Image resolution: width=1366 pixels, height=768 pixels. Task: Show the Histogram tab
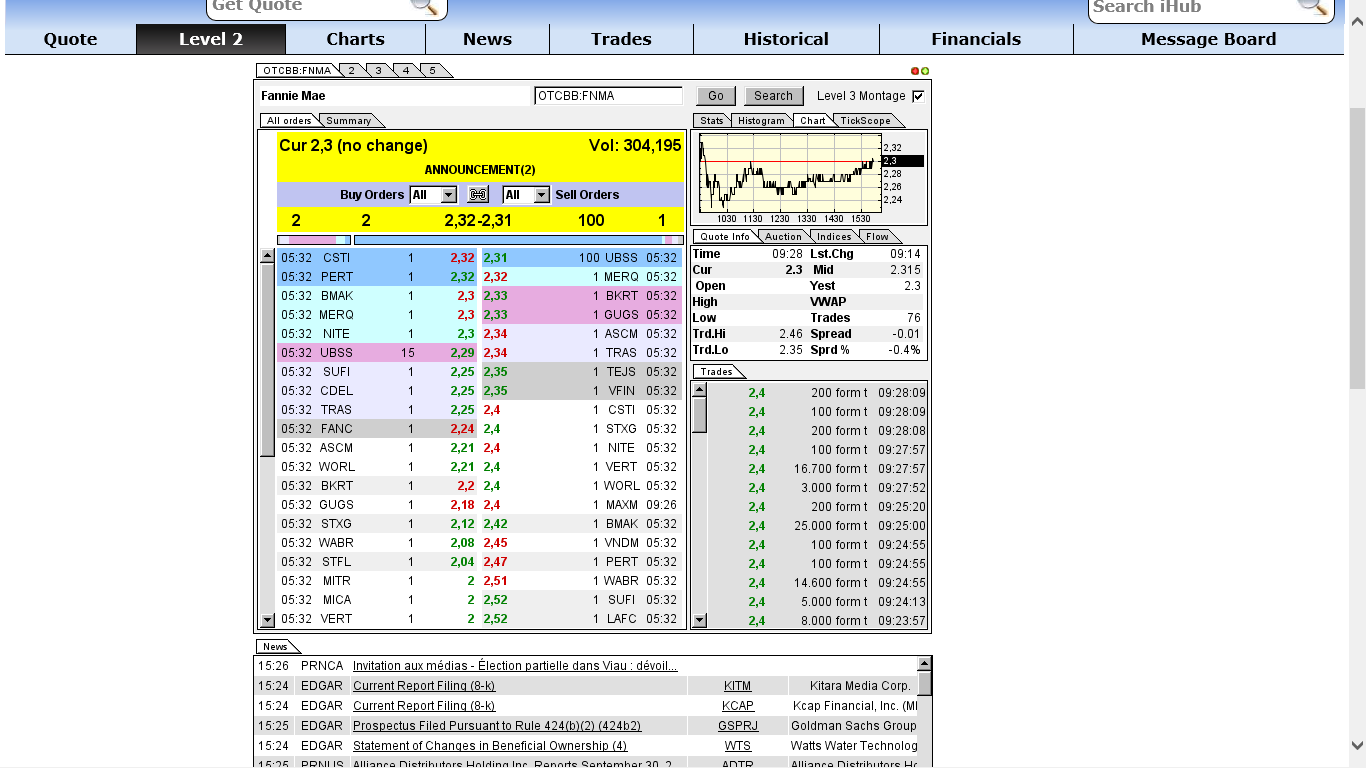762,120
